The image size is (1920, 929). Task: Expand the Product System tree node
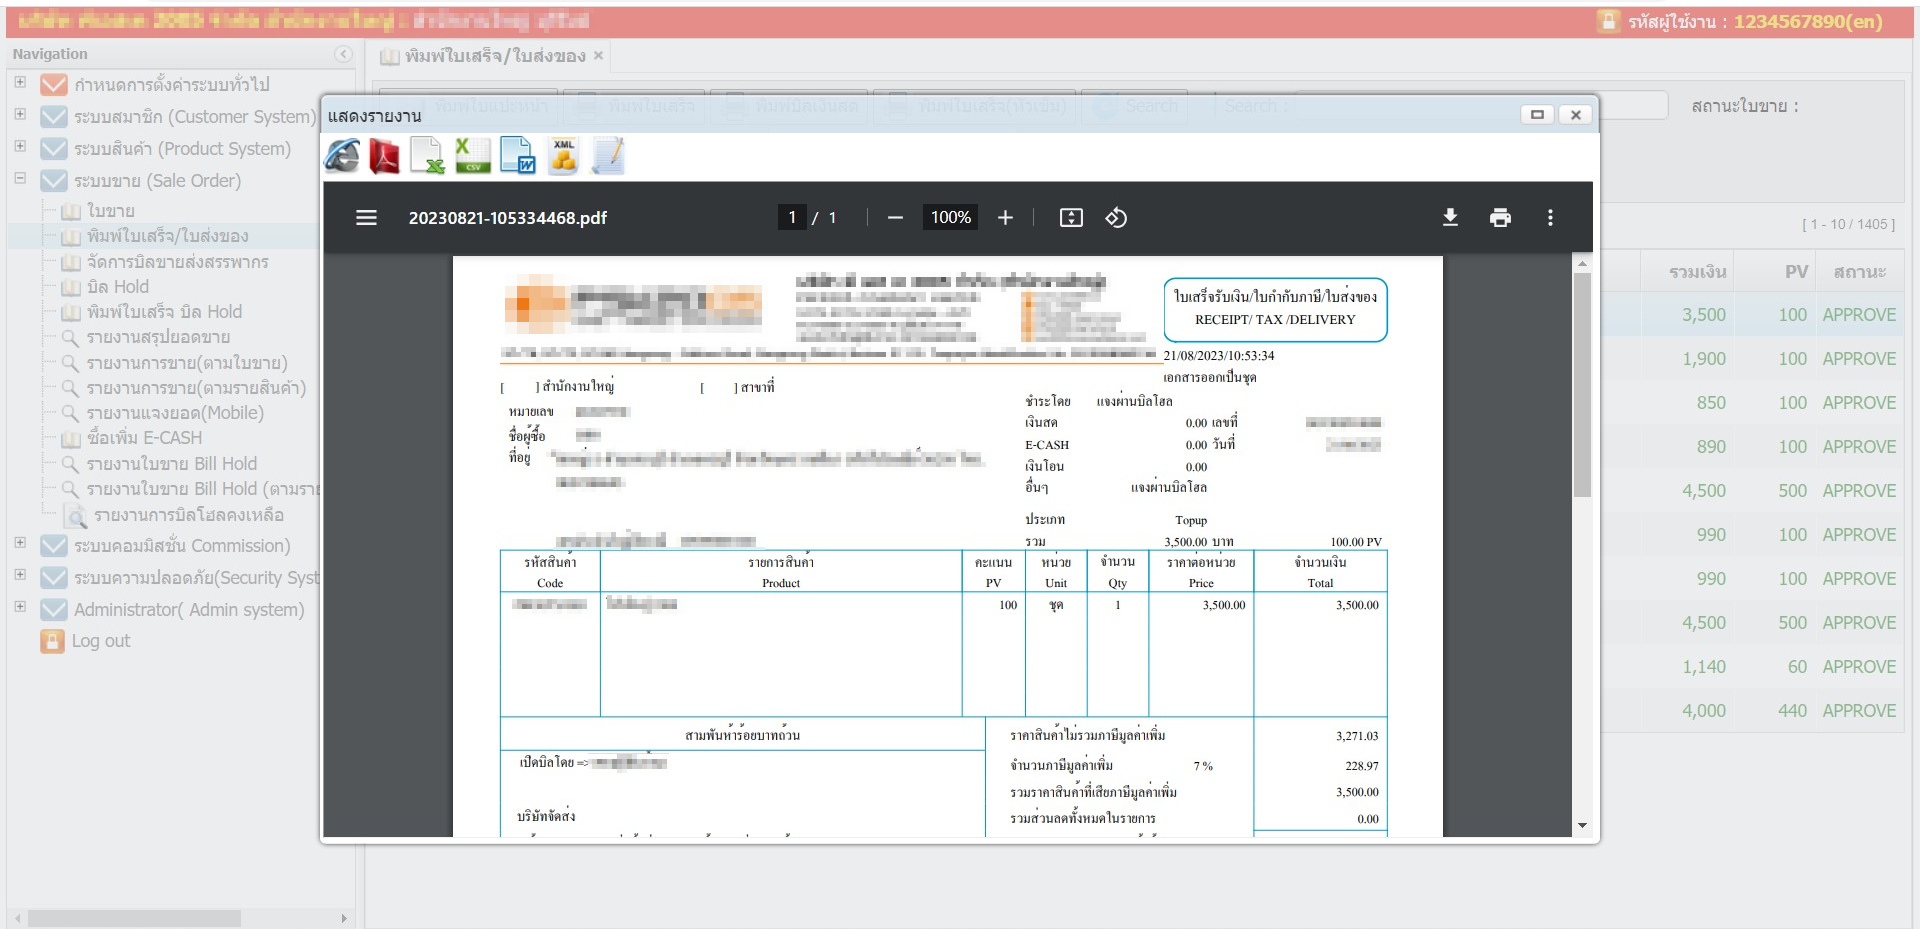coord(20,147)
